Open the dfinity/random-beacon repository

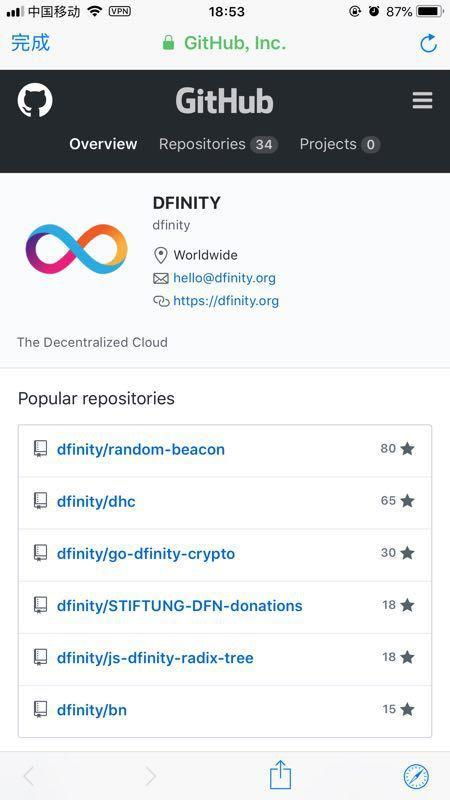[141, 449]
